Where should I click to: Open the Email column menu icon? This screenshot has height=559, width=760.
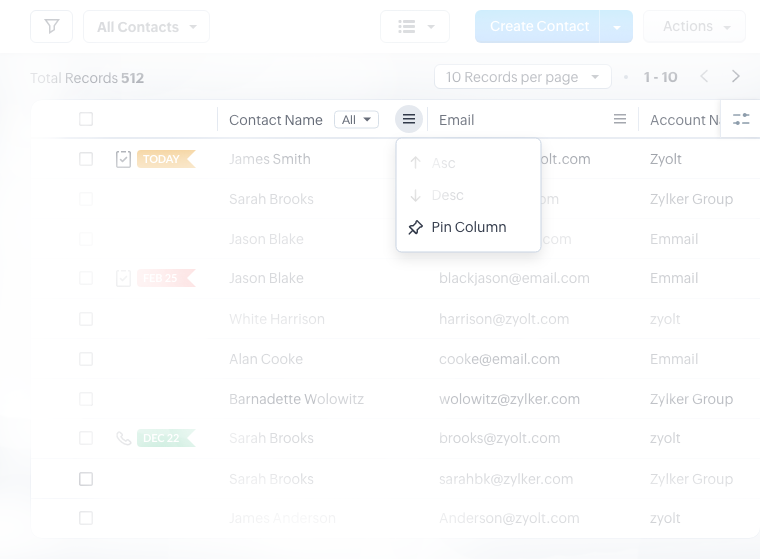coord(620,120)
